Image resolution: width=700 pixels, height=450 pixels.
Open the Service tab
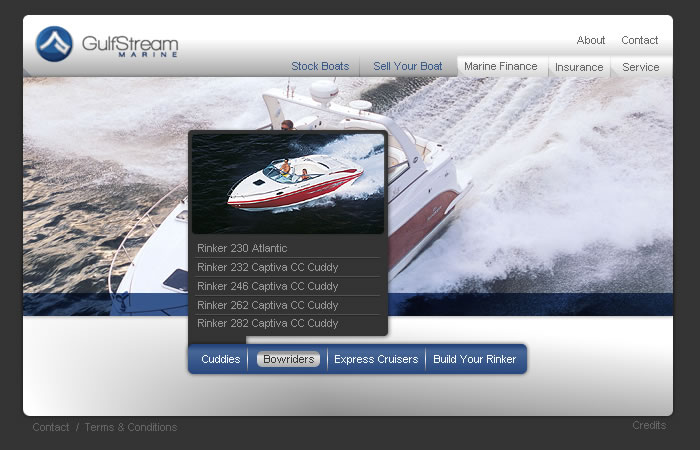641,67
